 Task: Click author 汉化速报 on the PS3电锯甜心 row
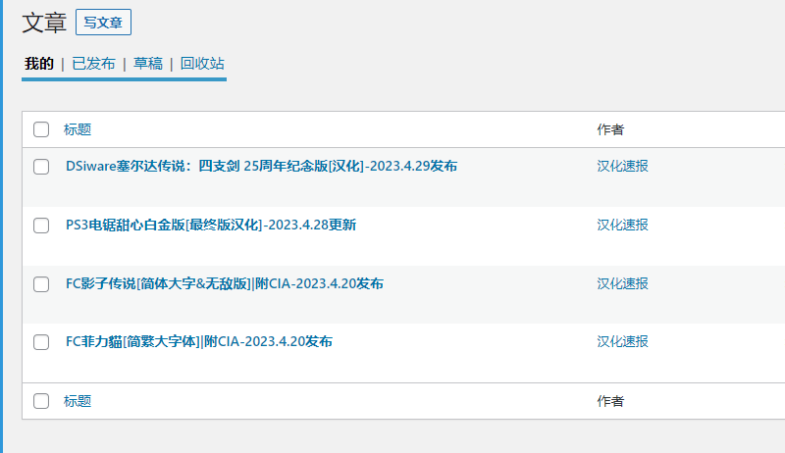(x=622, y=225)
